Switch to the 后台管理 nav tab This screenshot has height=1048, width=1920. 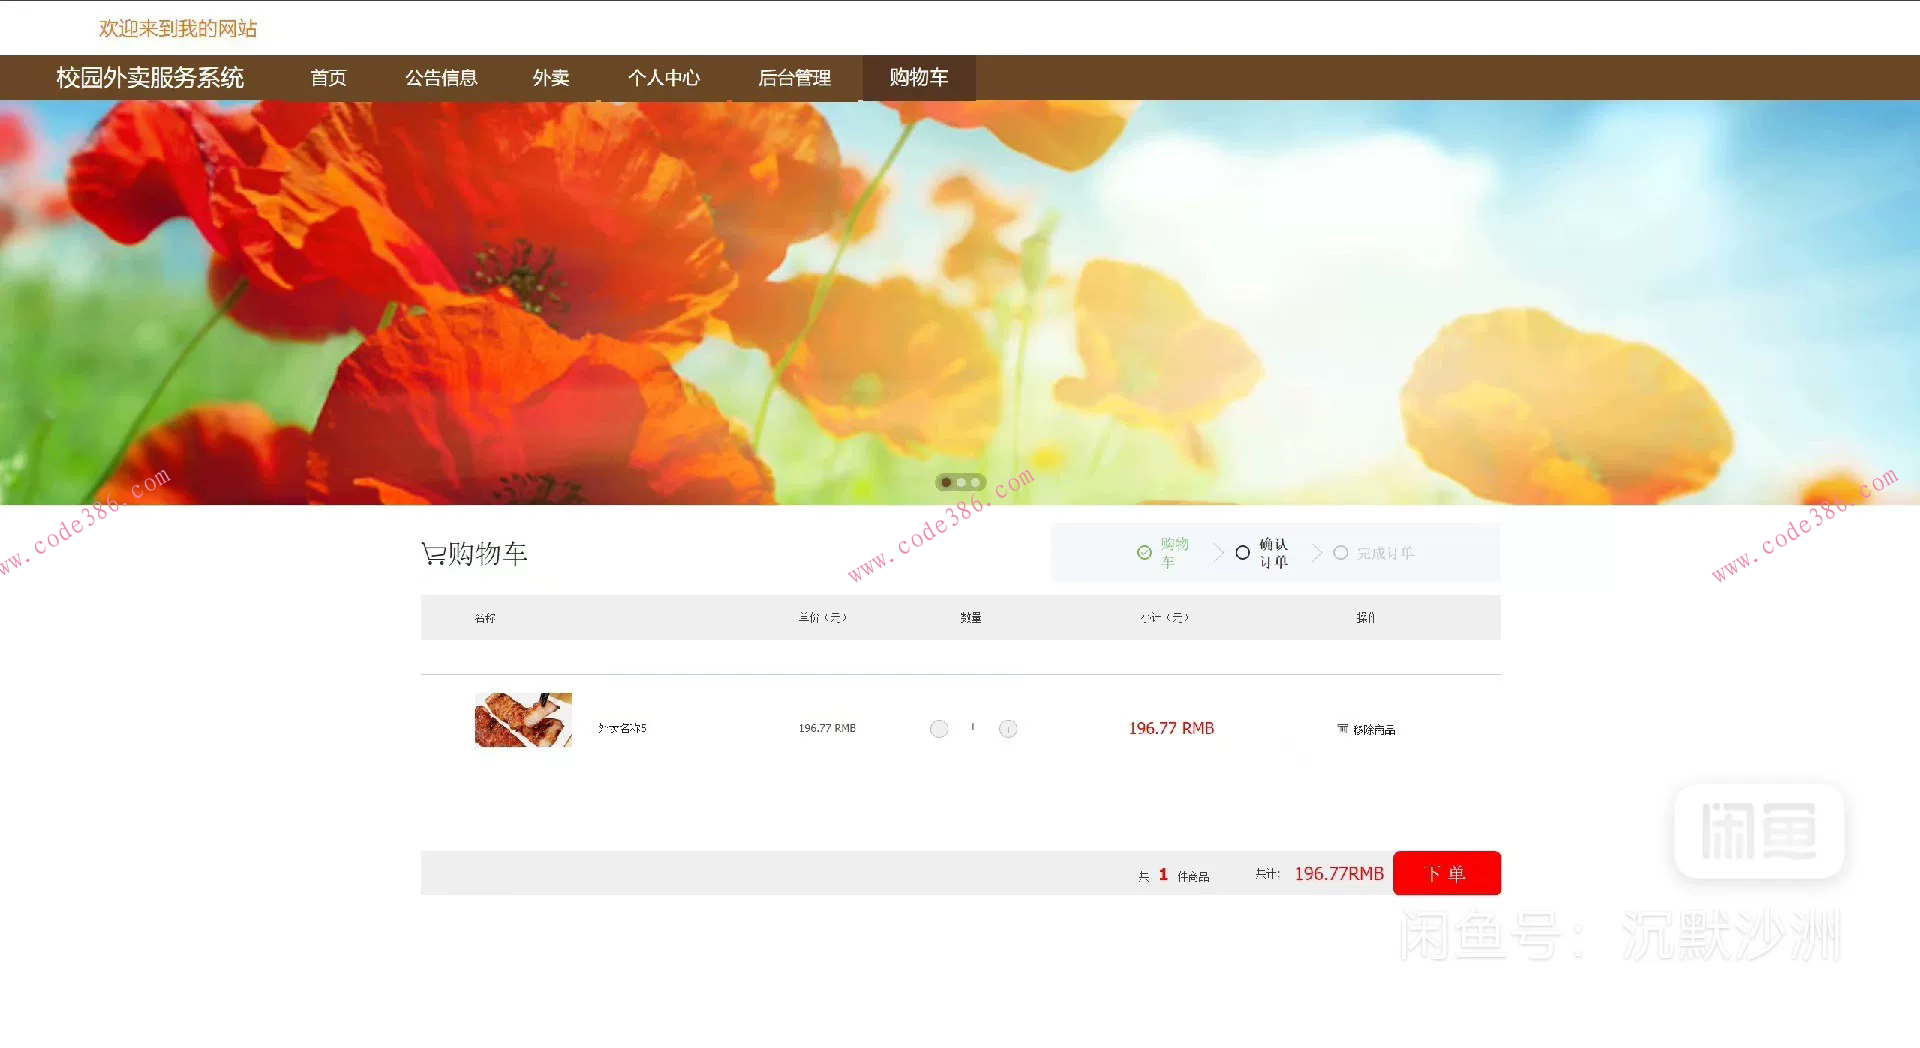pyautogui.click(x=794, y=78)
